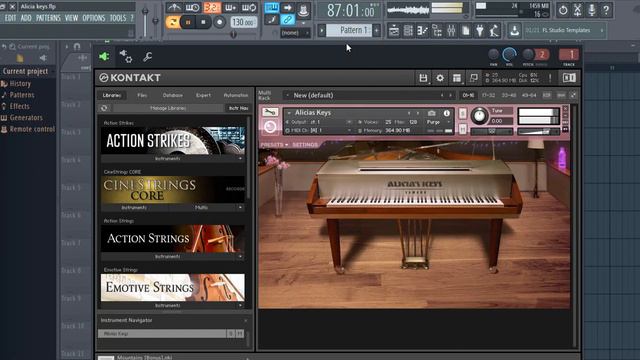Screen dimensions: 640x360
Task: Open Emotive Strings library thumbnail
Action: tap(173, 287)
